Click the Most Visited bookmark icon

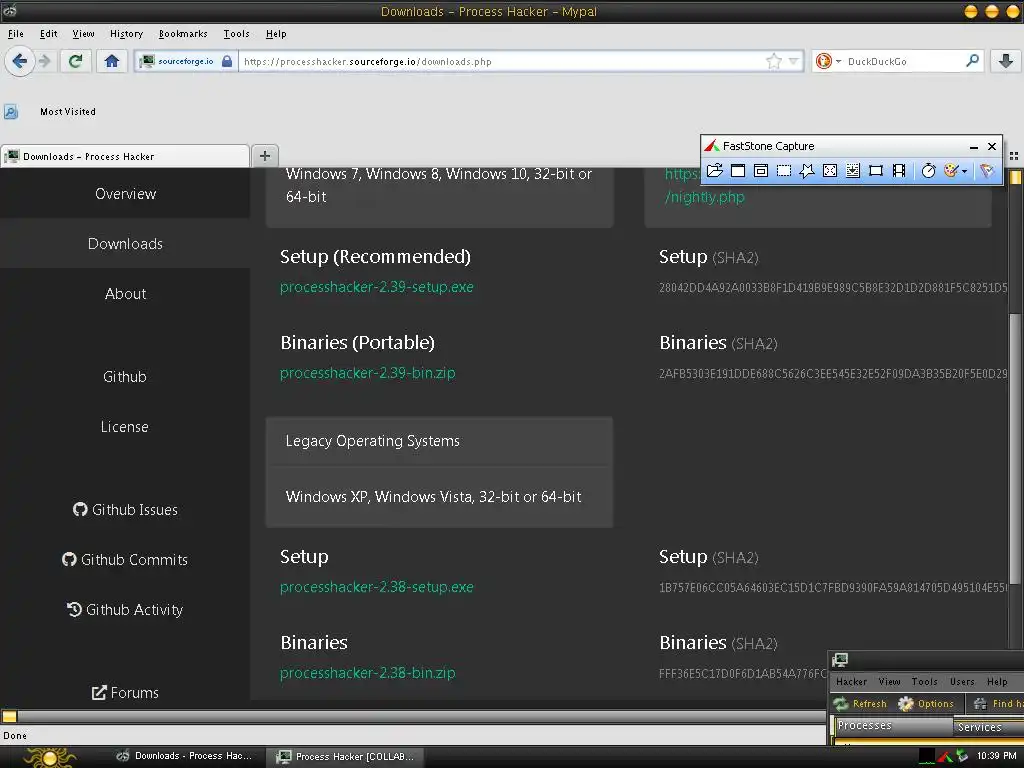tap(10, 112)
